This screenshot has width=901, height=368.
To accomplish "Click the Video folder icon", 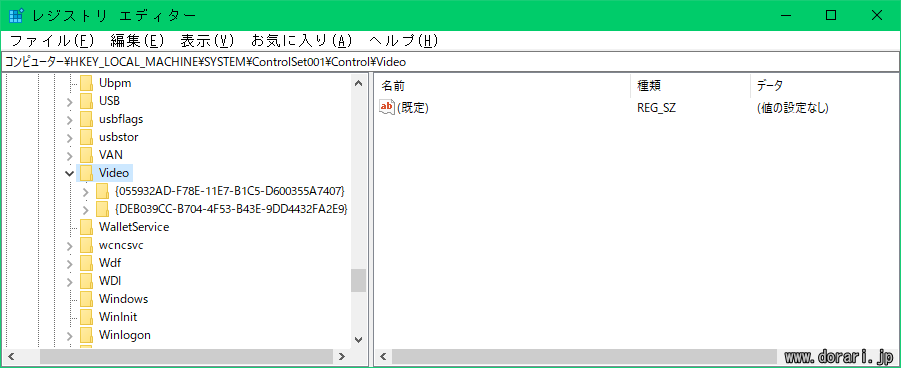I will [x=86, y=173].
